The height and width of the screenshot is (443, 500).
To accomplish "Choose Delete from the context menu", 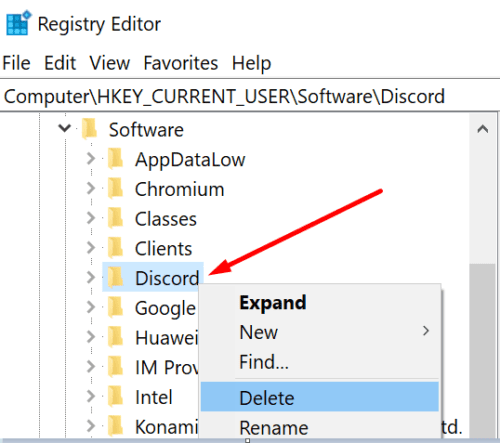I will [x=320, y=397].
